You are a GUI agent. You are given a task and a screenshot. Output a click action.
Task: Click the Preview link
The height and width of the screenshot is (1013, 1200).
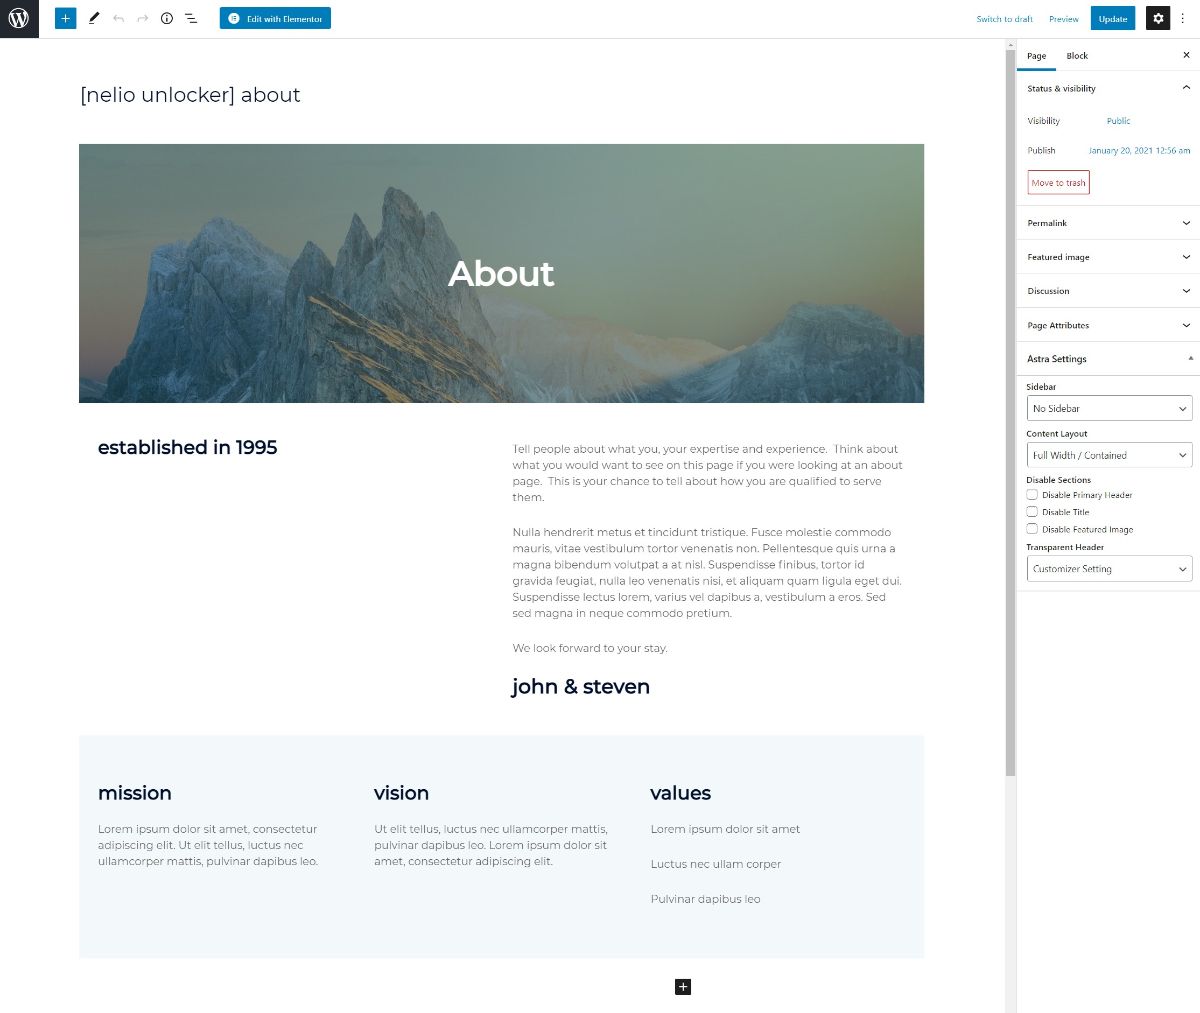point(1064,19)
